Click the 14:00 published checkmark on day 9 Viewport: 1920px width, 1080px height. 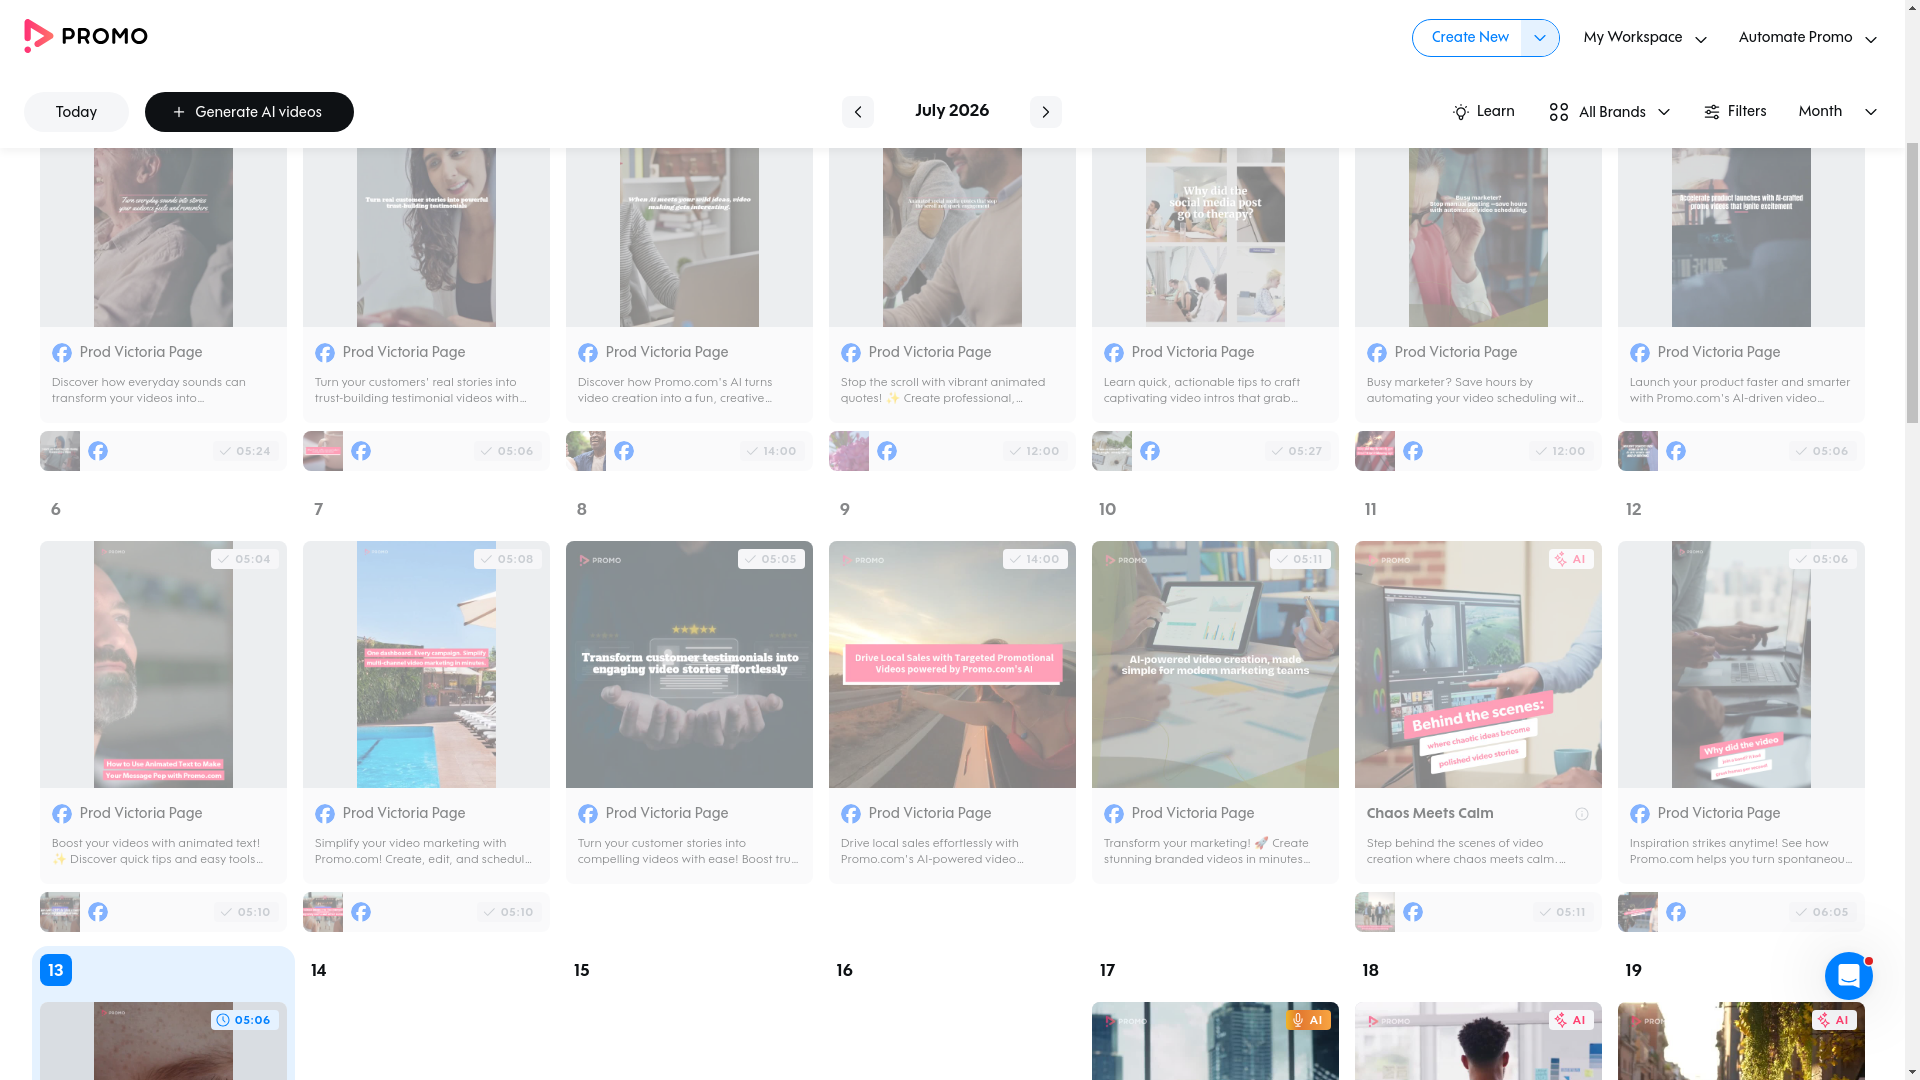[1035, 559]
